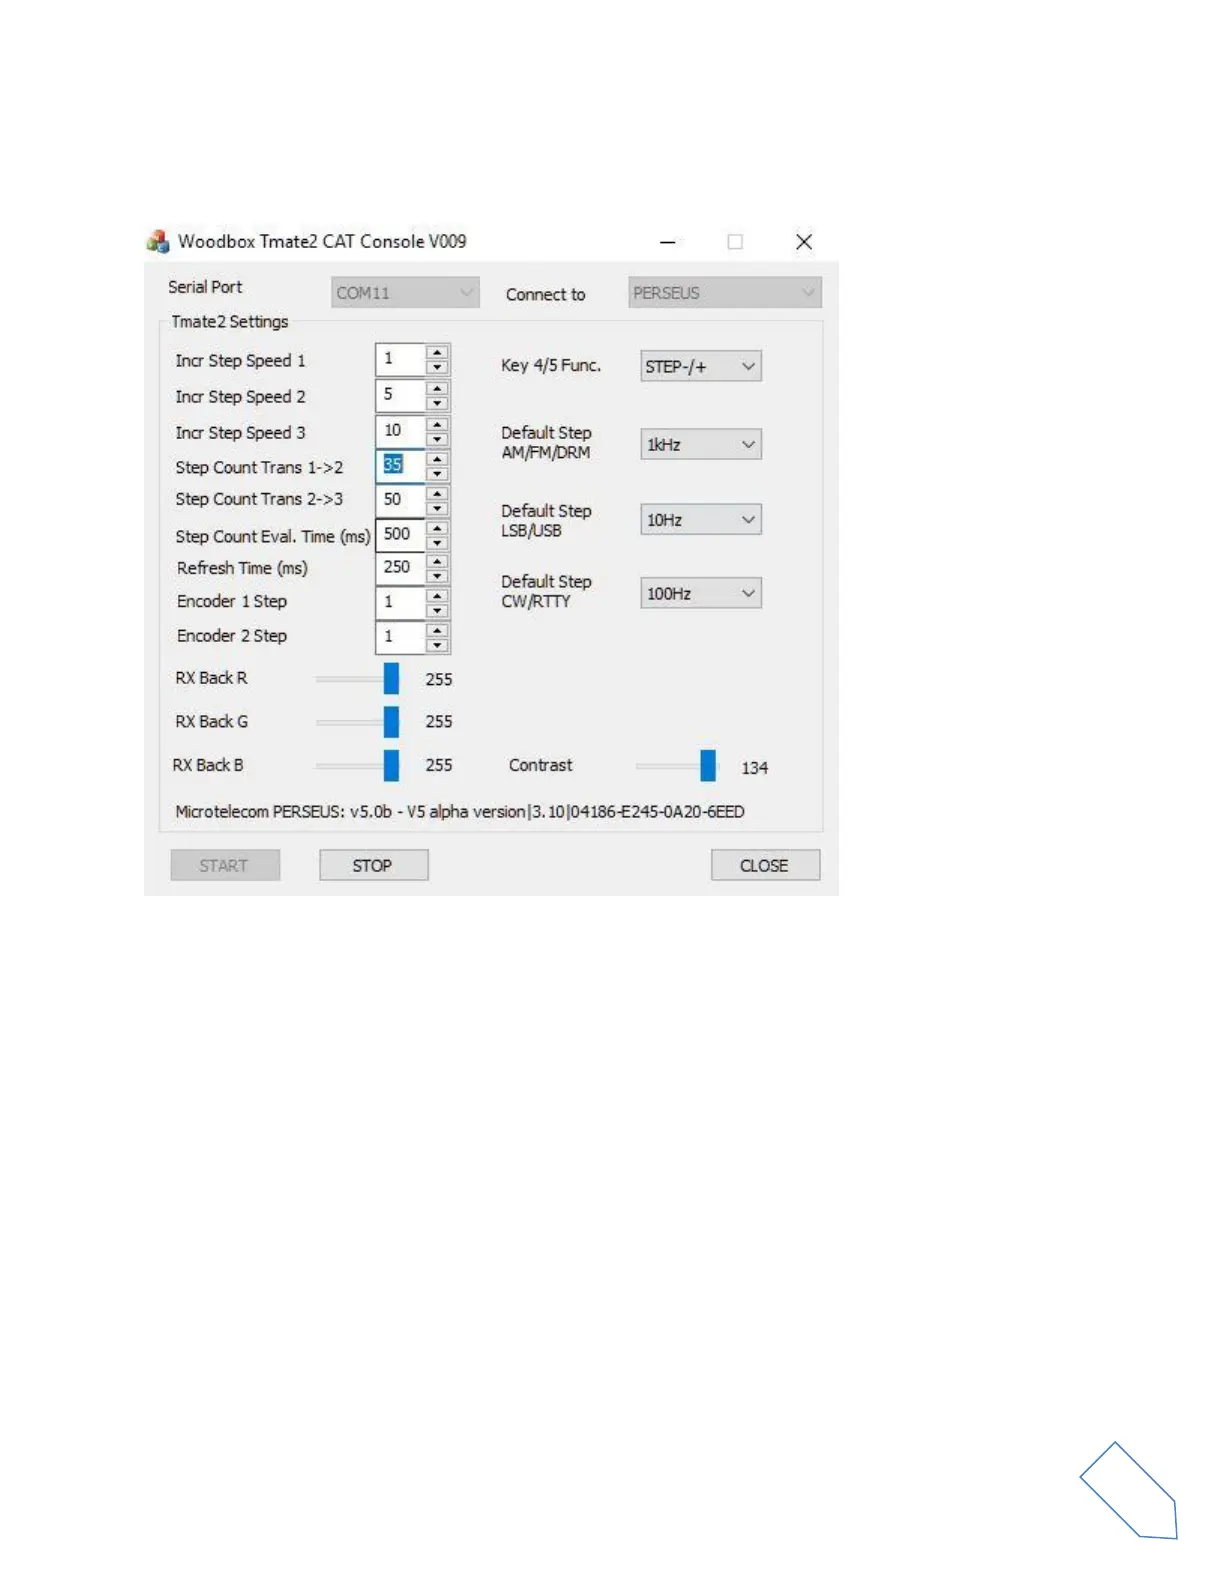1224x1584 pixels.
Task: Open Default Step AM/FM/DRM dropdown
Action: [x=701, y=444]
